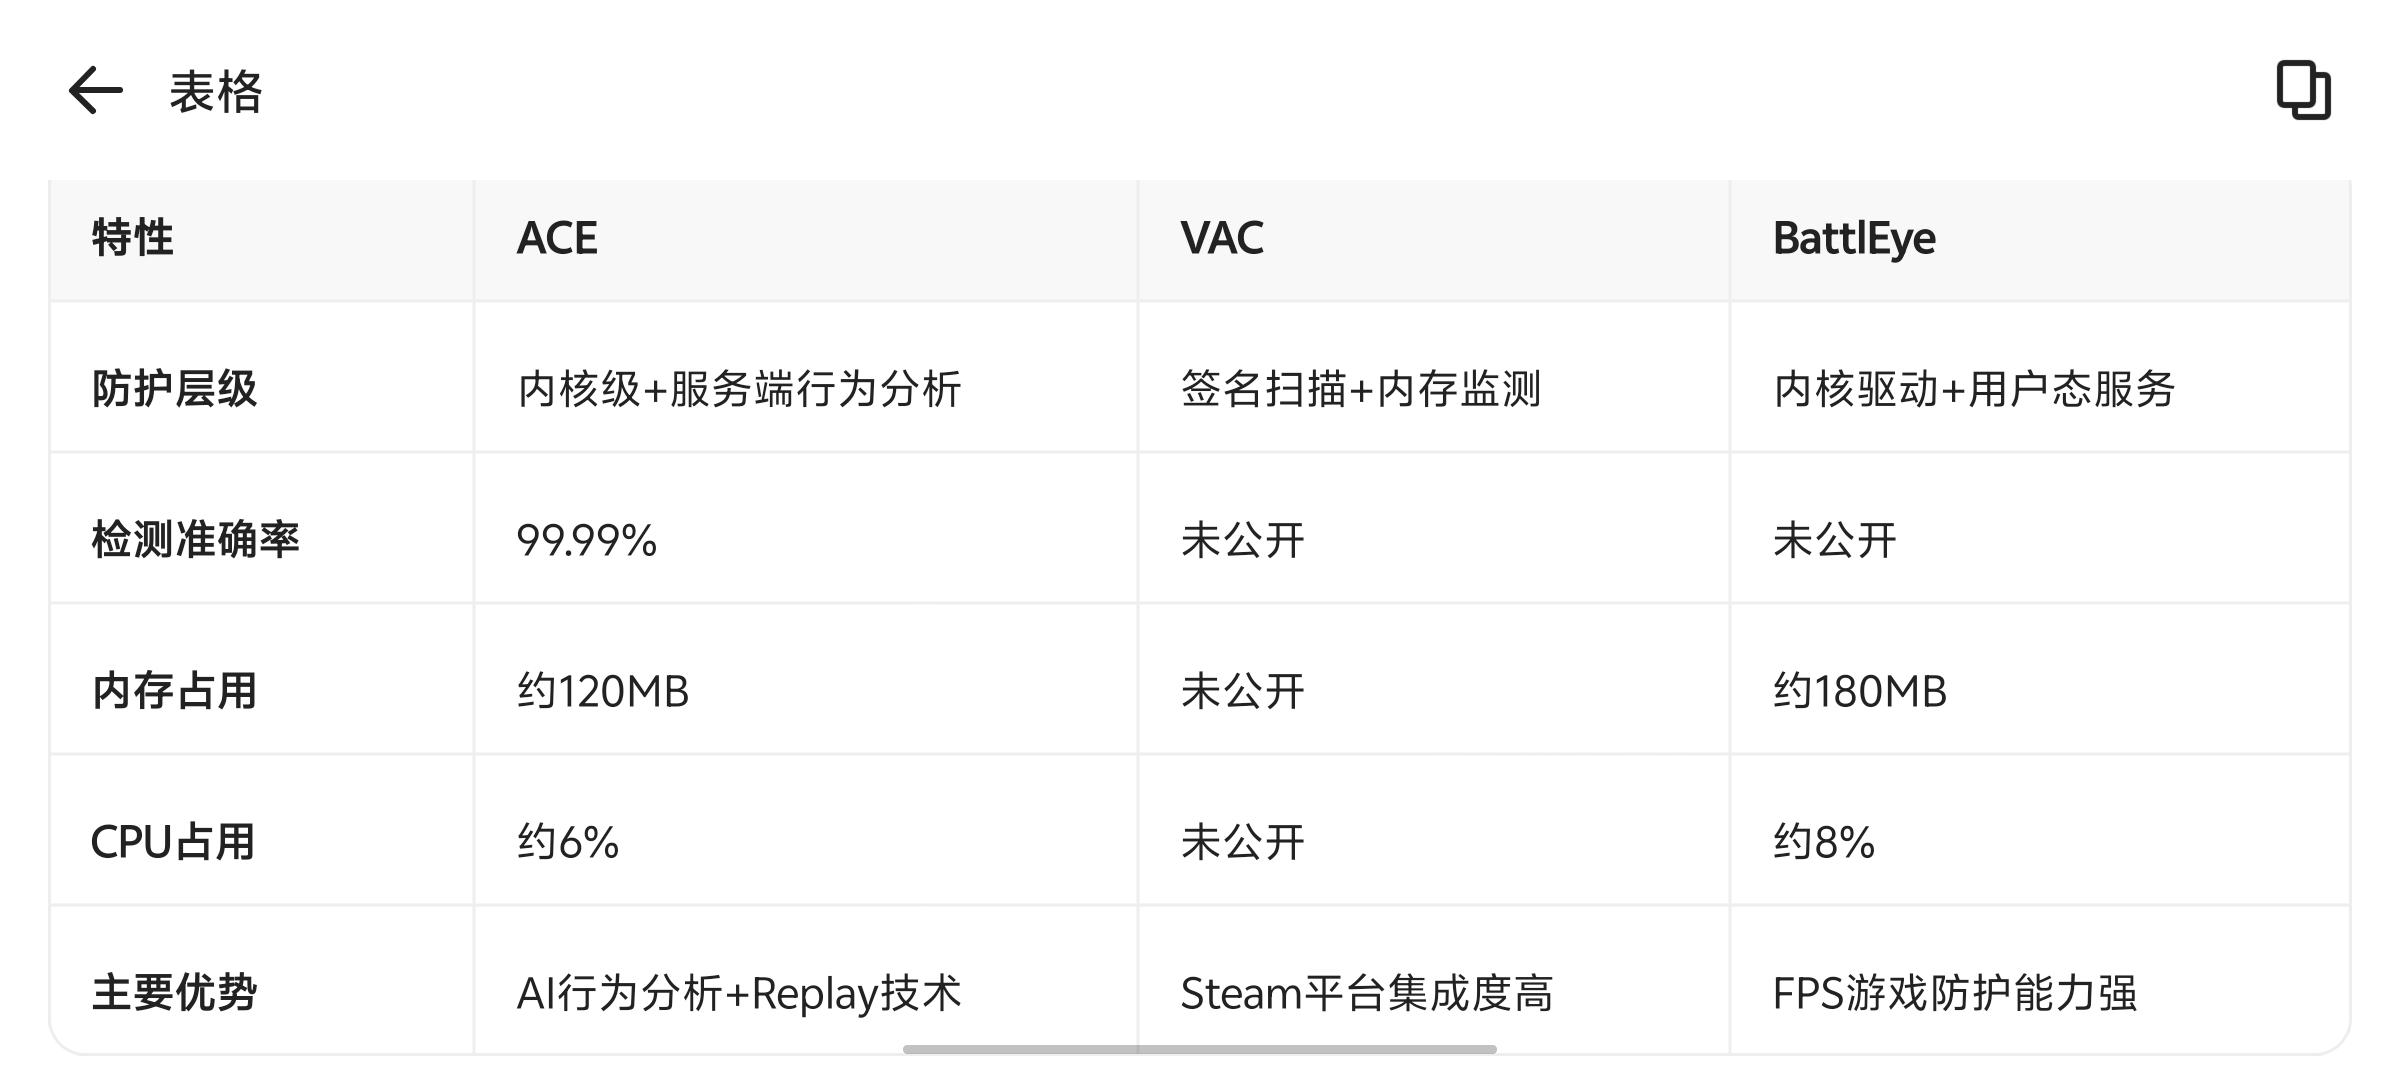Click the 特性 header cell
The image size is (2400, 1080).
pyautogui.click(x=133, y=238)
